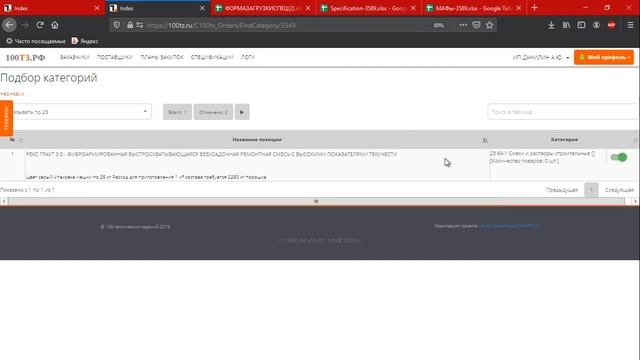Open the ЗАКАЗЧИКИ menu item
The width and height of the screenshot is (640, 360).
point(74,57)
